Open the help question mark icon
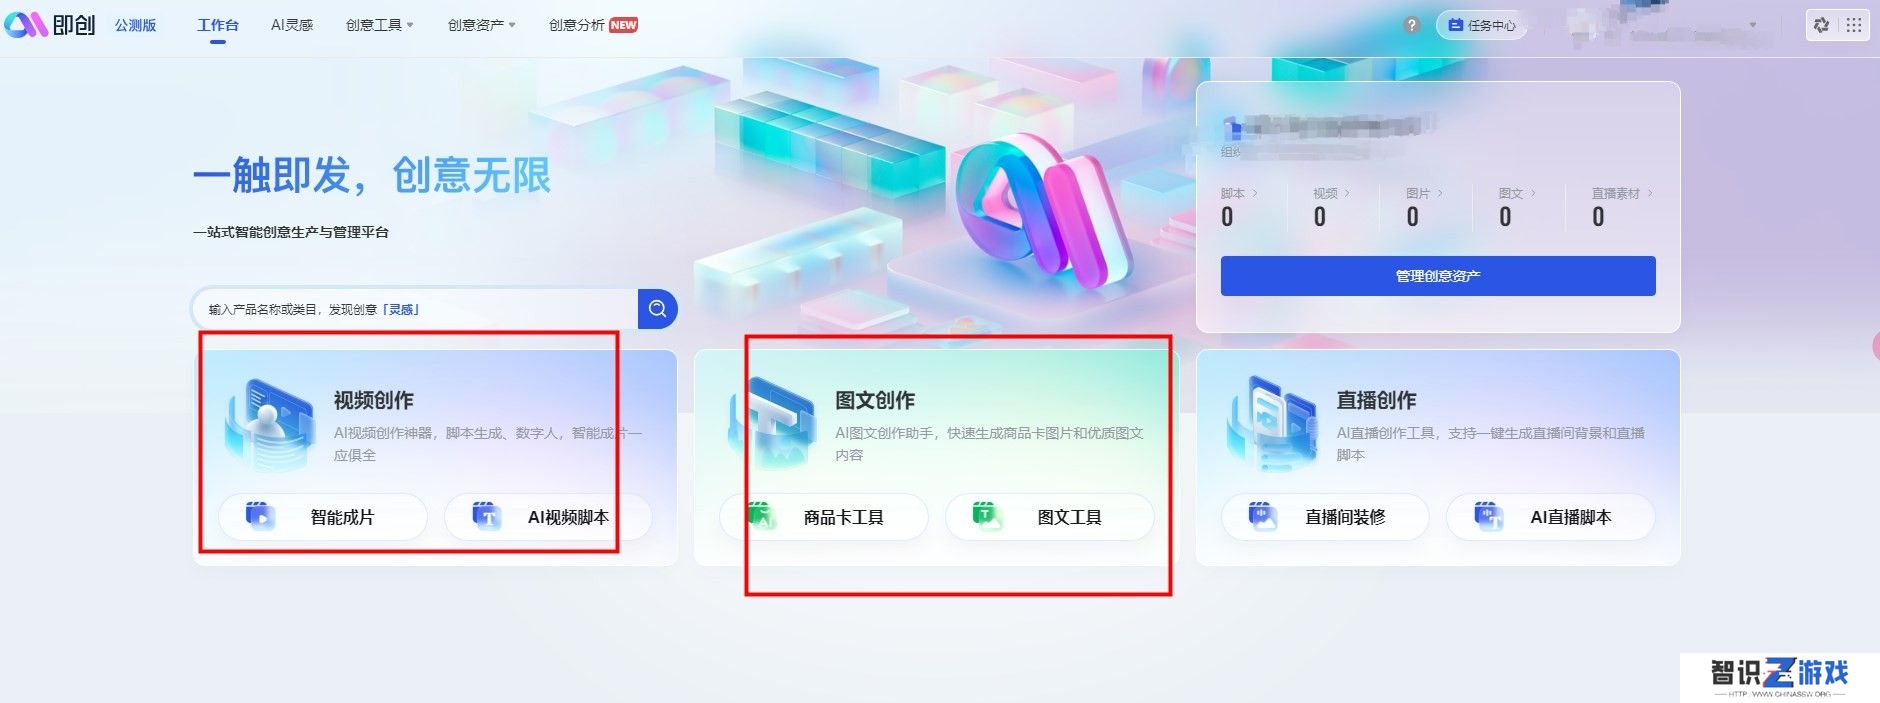The image size is (1880, 703). (x=1411, y=25)
